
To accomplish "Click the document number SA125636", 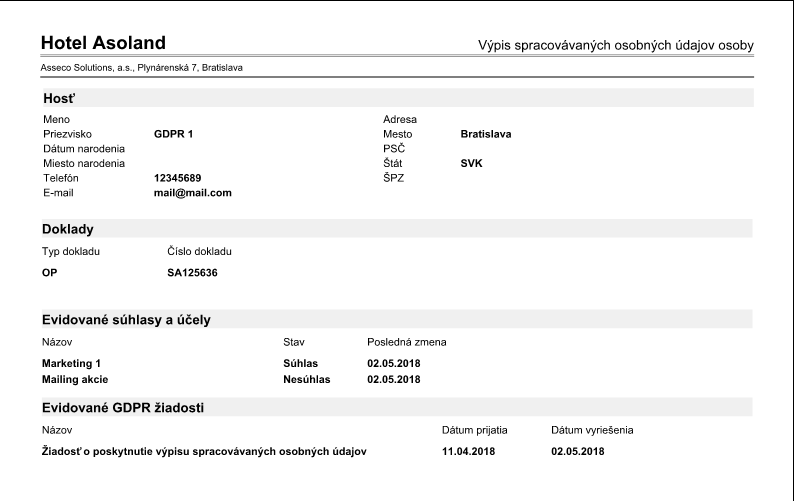I will 192,272.
